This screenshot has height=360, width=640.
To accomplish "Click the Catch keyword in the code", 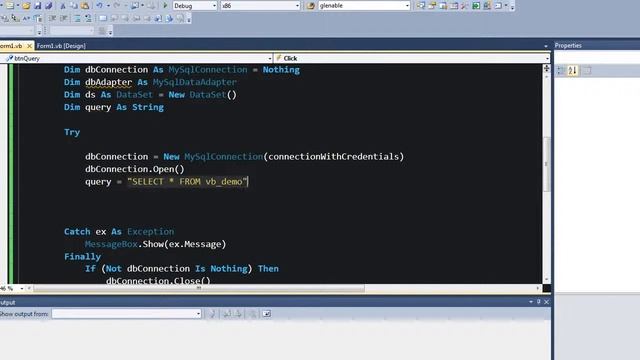I will click(77, 232).
